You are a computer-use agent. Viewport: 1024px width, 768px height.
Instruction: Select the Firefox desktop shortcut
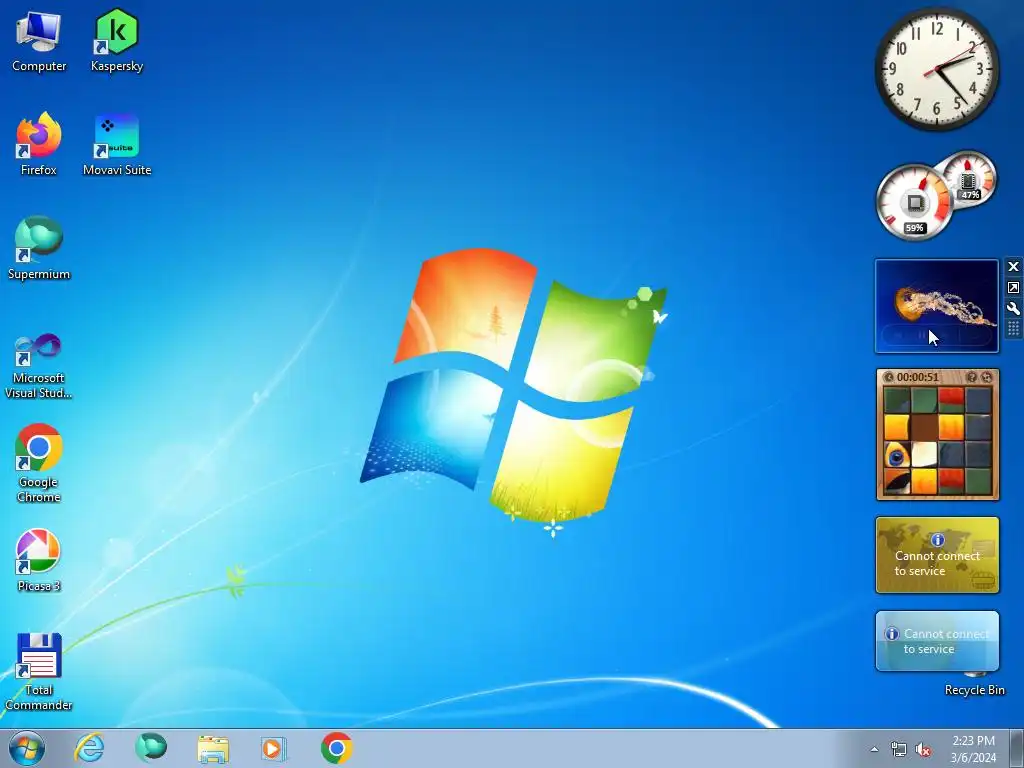pos(39,144)
